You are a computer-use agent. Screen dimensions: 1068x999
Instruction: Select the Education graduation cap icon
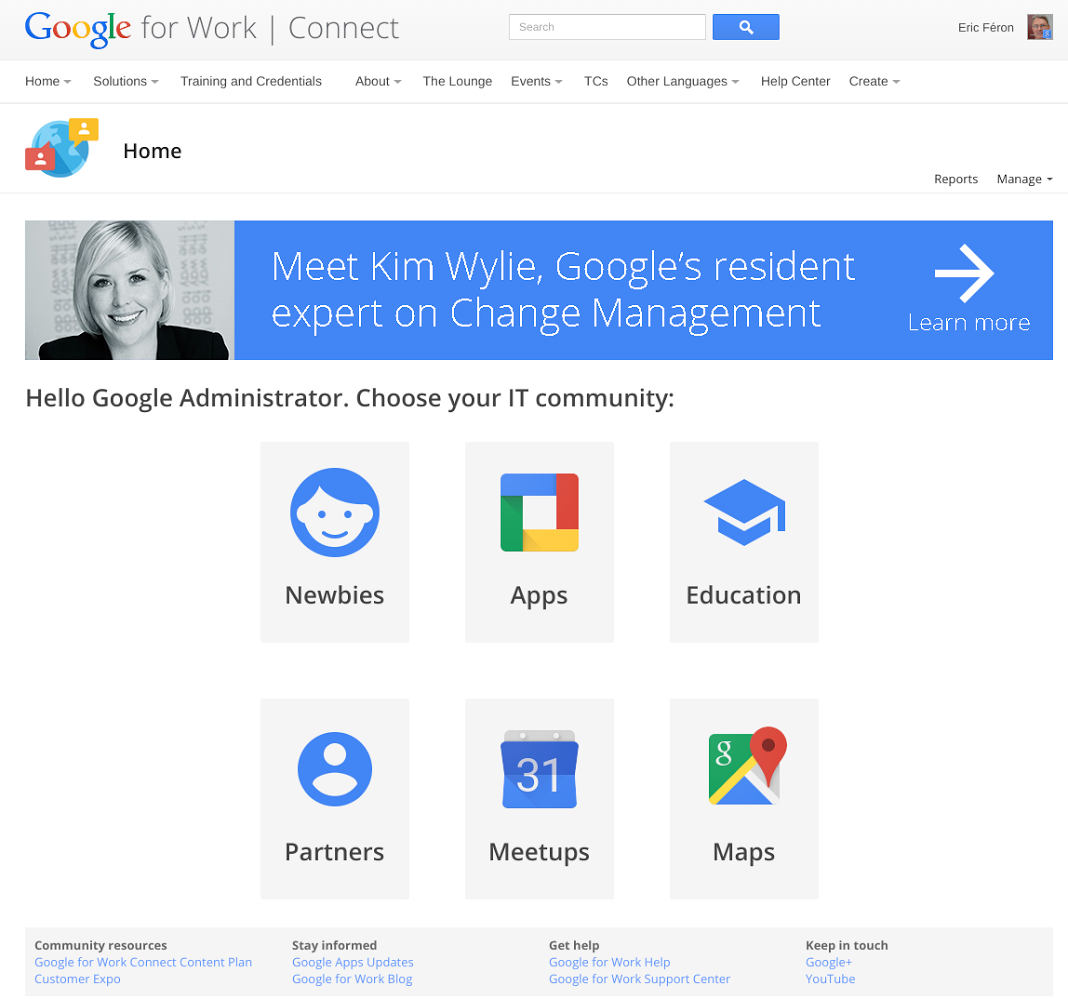pyautogui.click(x=744, y=512)
